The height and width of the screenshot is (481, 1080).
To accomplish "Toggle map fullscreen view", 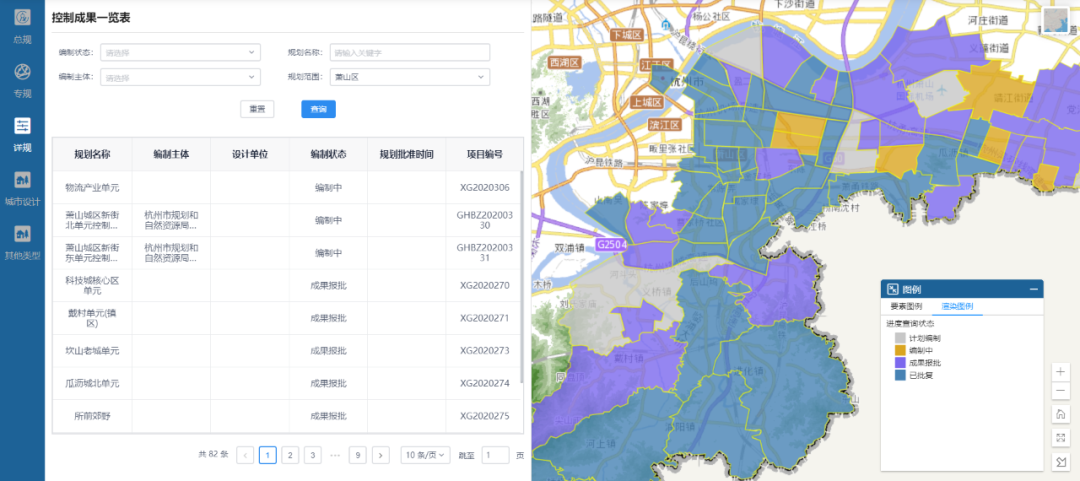I will click(1060, 438).
